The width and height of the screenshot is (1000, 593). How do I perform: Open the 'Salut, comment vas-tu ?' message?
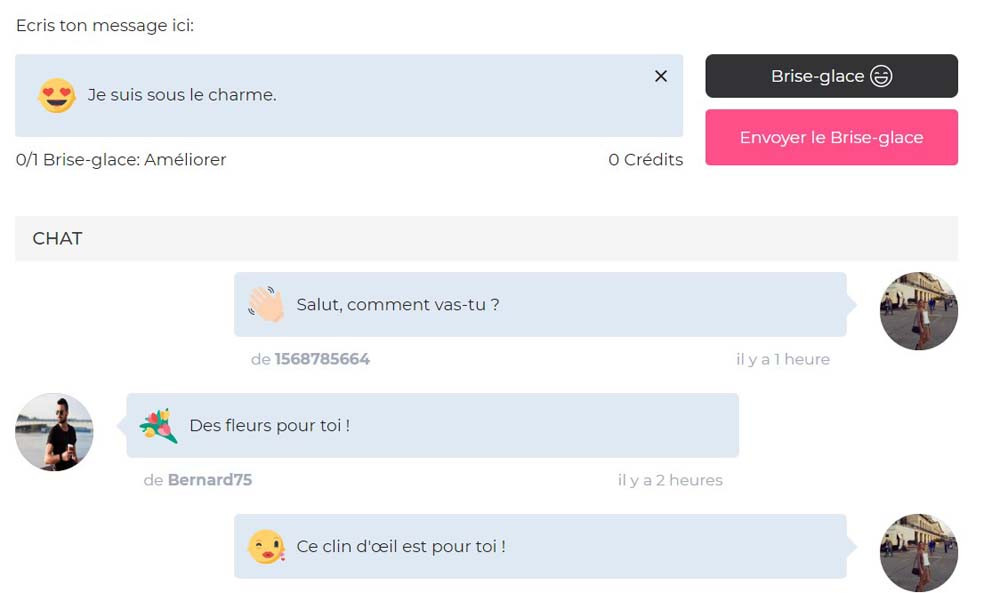coord(398,304)
